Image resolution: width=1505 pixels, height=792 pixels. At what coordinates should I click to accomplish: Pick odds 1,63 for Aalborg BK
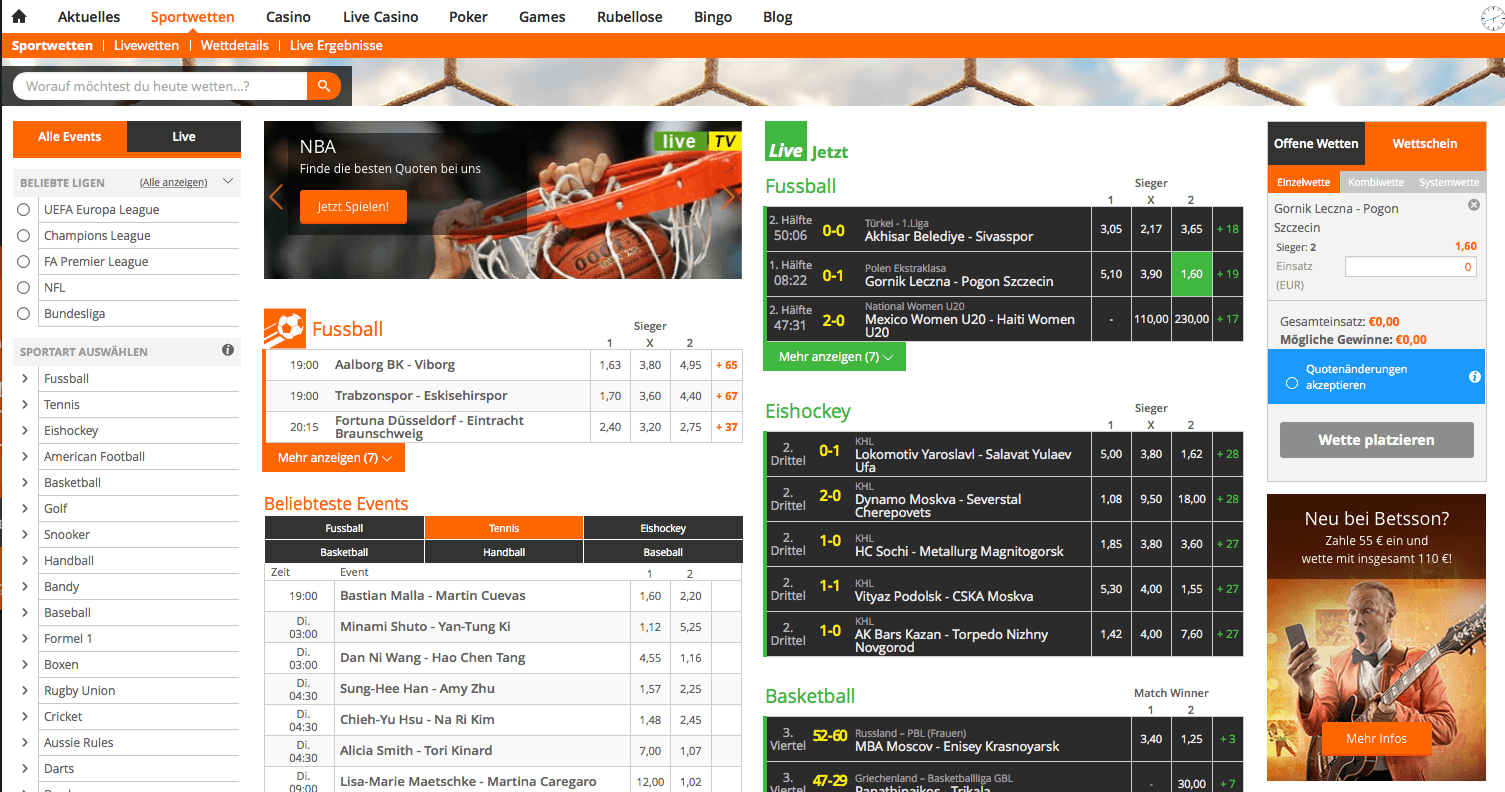pos(610,365)
